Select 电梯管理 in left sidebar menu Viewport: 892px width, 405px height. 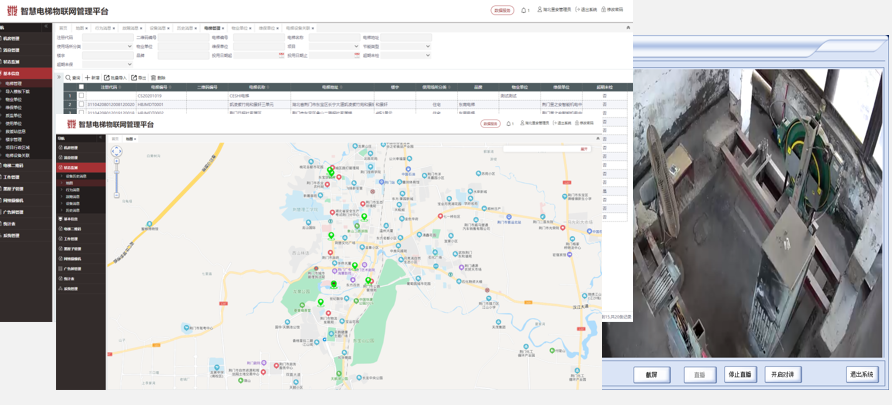tap(15, 83)
